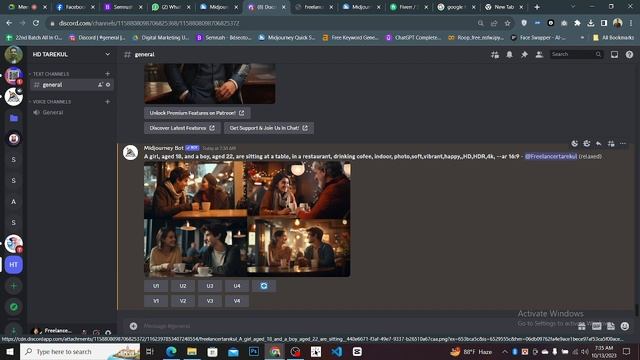Screen dimensions: 640x360
Task: Open Photoshop from the Windows taskbar
Action: click(254, 351)
